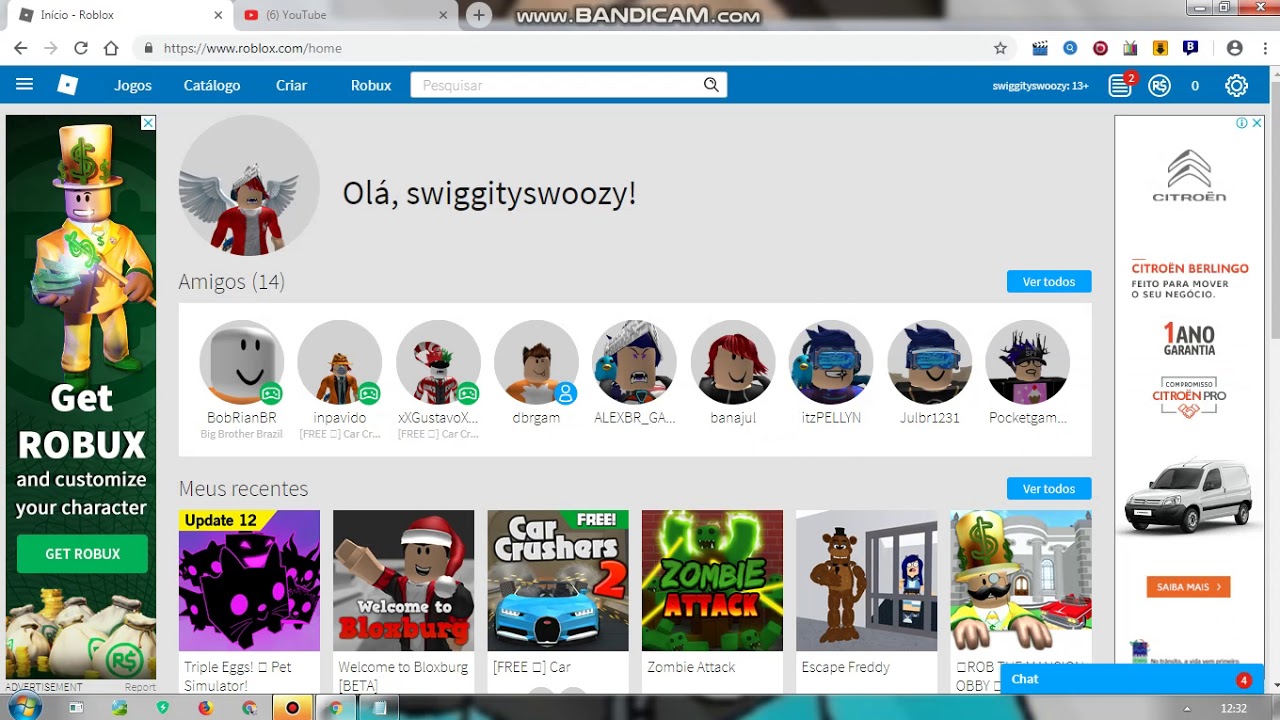Open the Criar menu item

tap(291, 86)
